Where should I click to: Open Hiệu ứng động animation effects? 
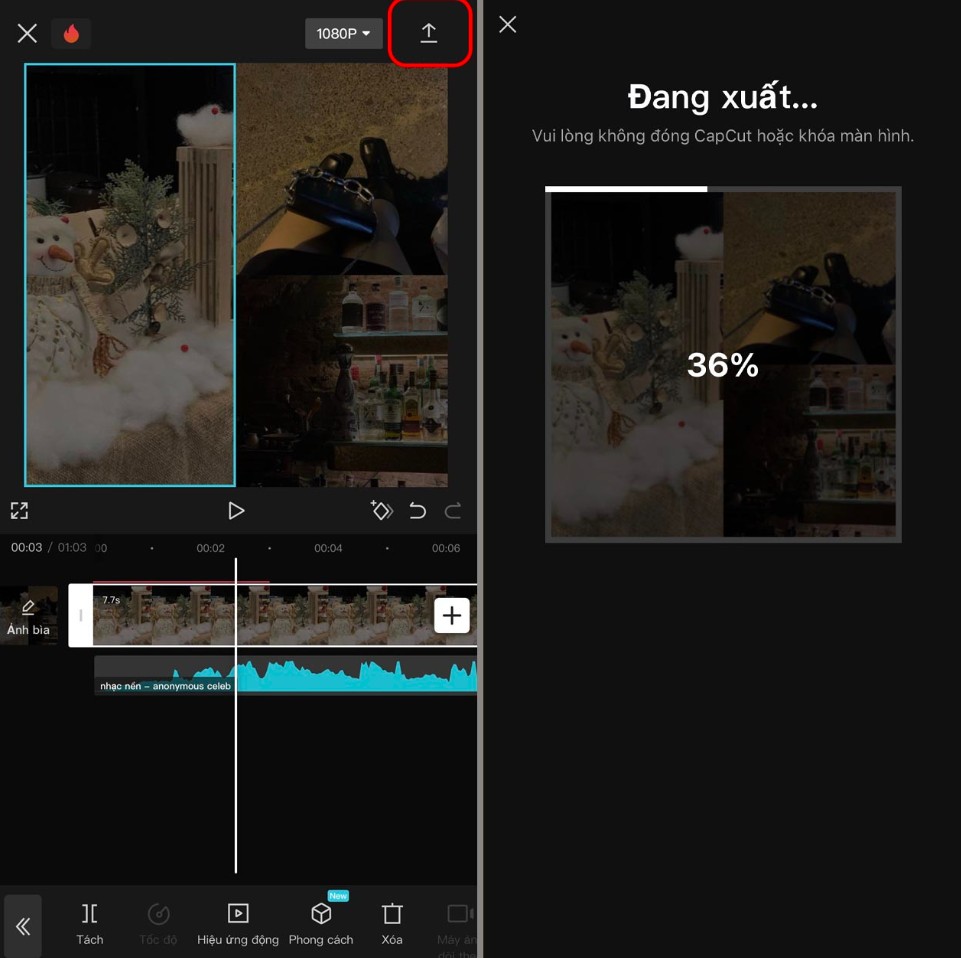tap(238, 924)
